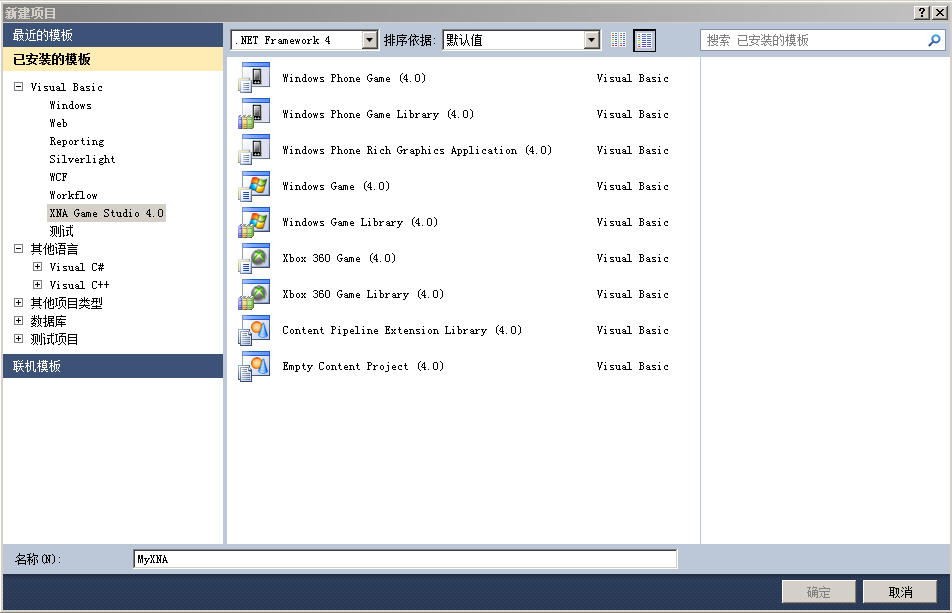Select the Visual C++ label
Screen dimensions: 952x613
80,285
